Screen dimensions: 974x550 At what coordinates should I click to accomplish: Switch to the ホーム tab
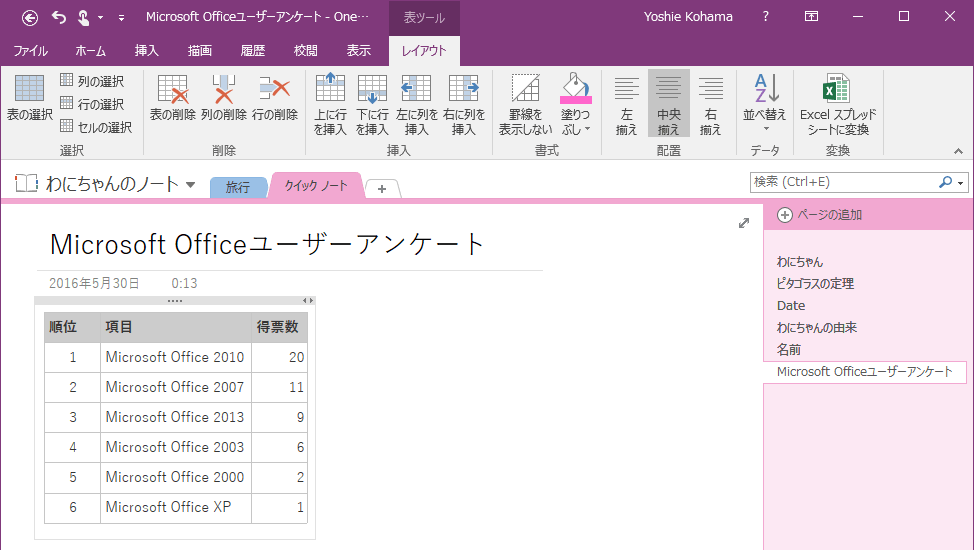pos(91,50)
